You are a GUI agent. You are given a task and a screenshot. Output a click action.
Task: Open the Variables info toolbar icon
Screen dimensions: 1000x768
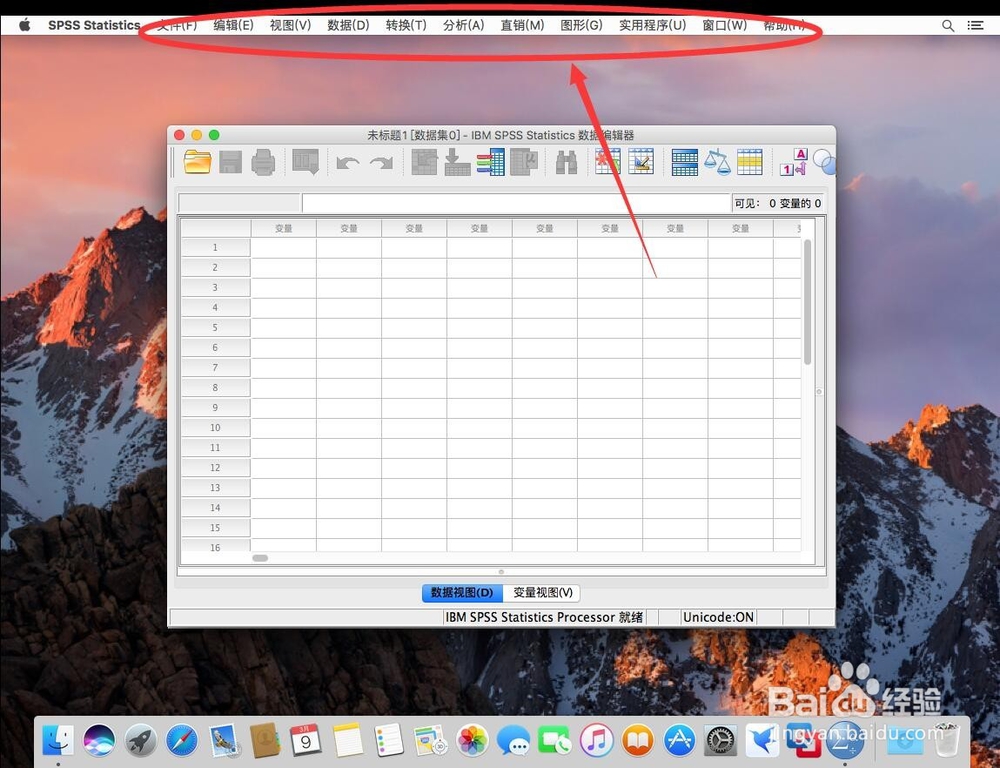pos(490,162)
